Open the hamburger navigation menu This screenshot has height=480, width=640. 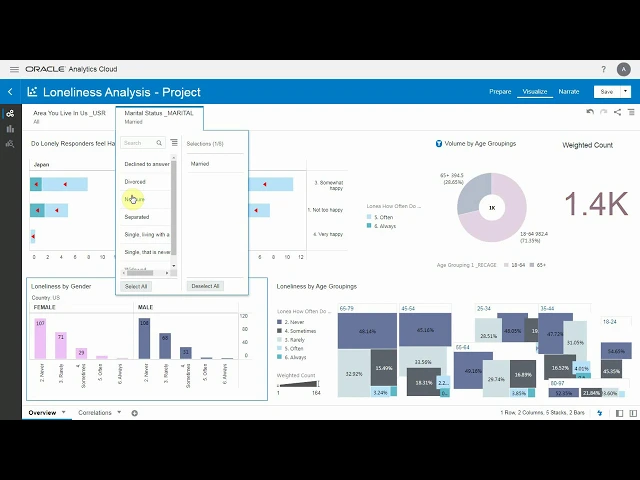[14, 69]
